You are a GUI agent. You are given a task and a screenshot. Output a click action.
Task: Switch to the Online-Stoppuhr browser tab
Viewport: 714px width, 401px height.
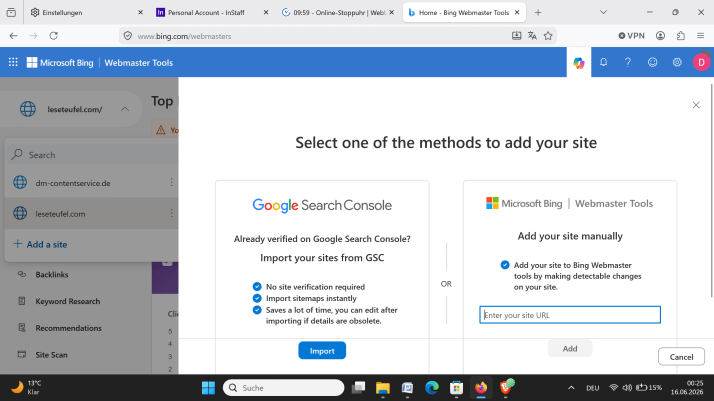(x=337, y=12)
